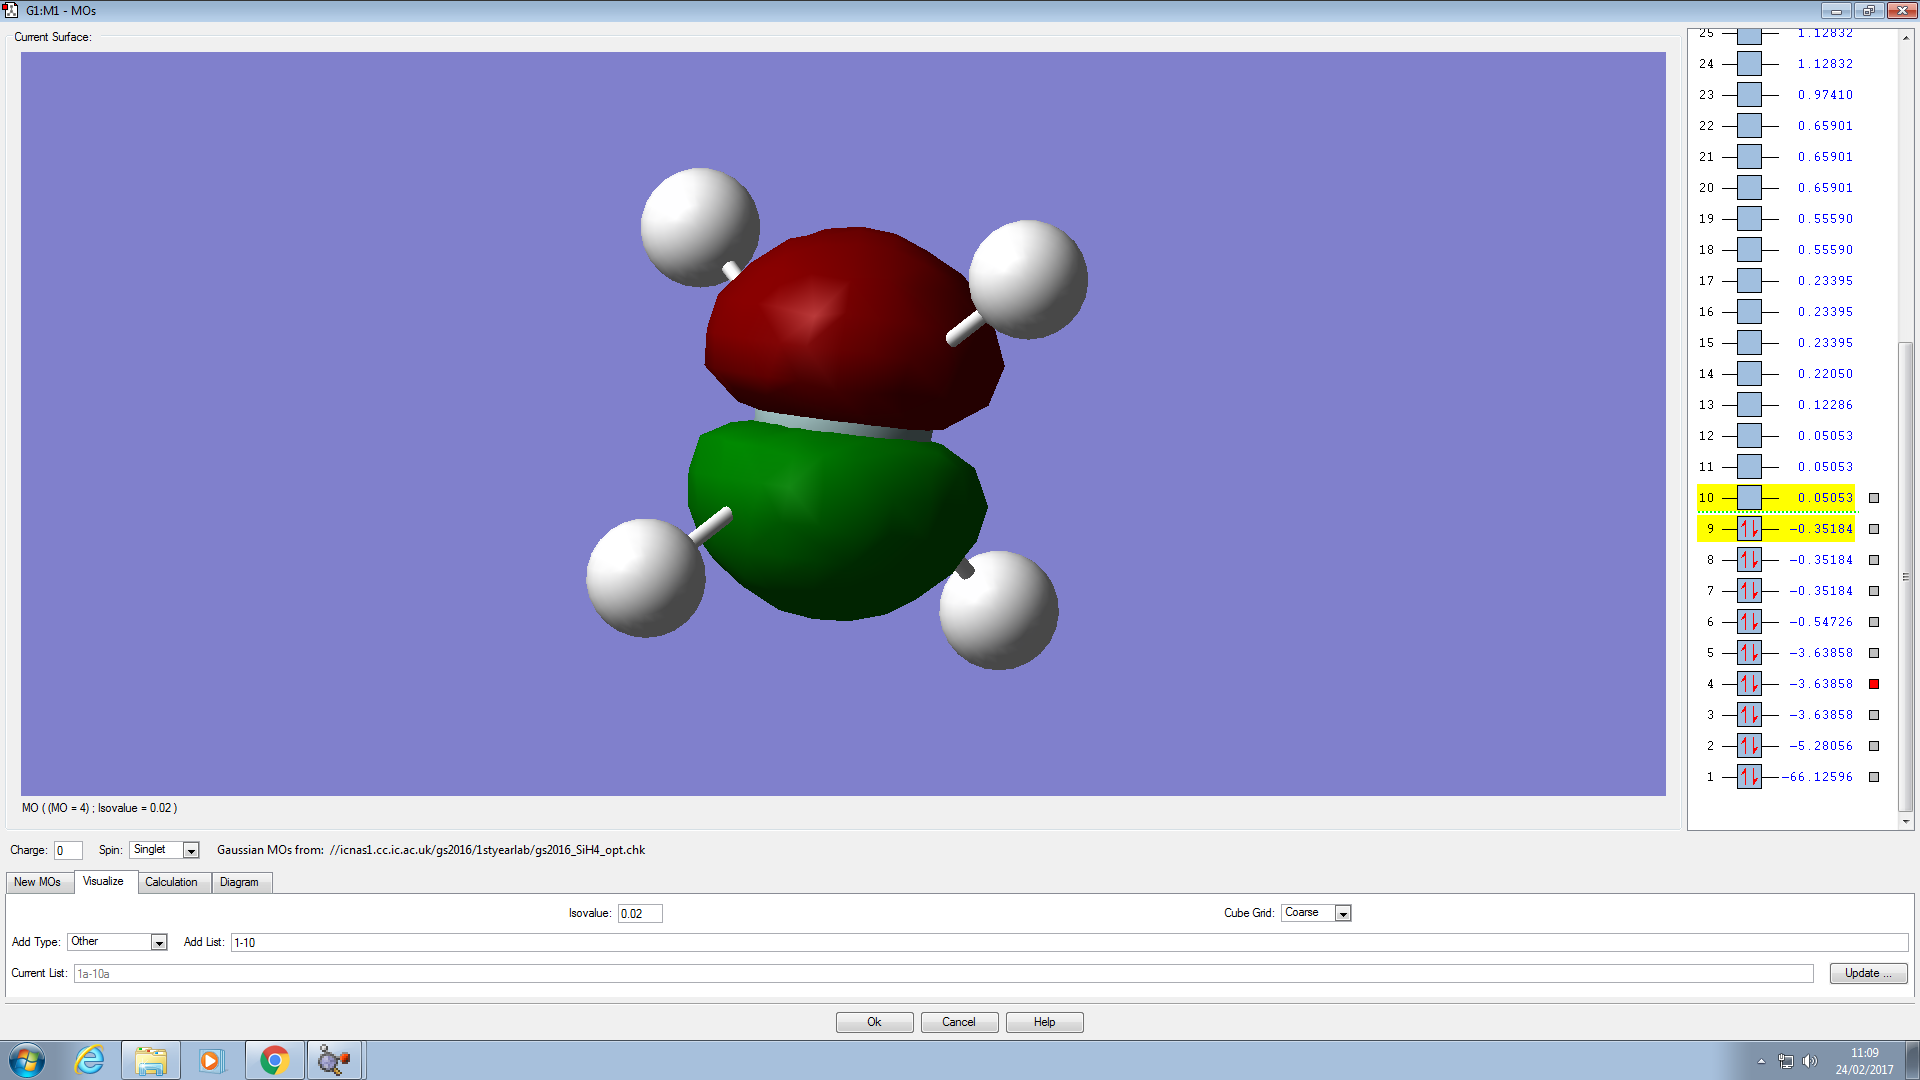Open the Spin Singlet dropdown
The width and height of the screenshot is (1920, 1080).
(191, 851)
